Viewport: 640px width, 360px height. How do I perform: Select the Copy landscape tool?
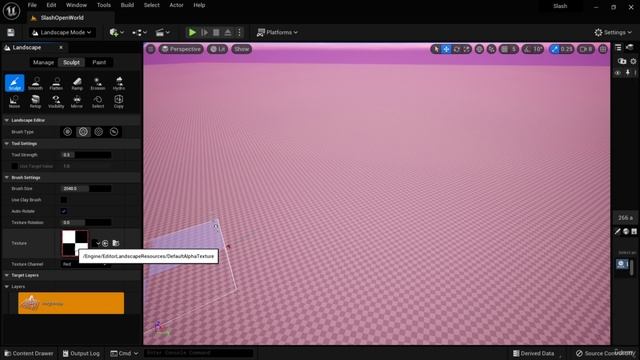point(119,101)
